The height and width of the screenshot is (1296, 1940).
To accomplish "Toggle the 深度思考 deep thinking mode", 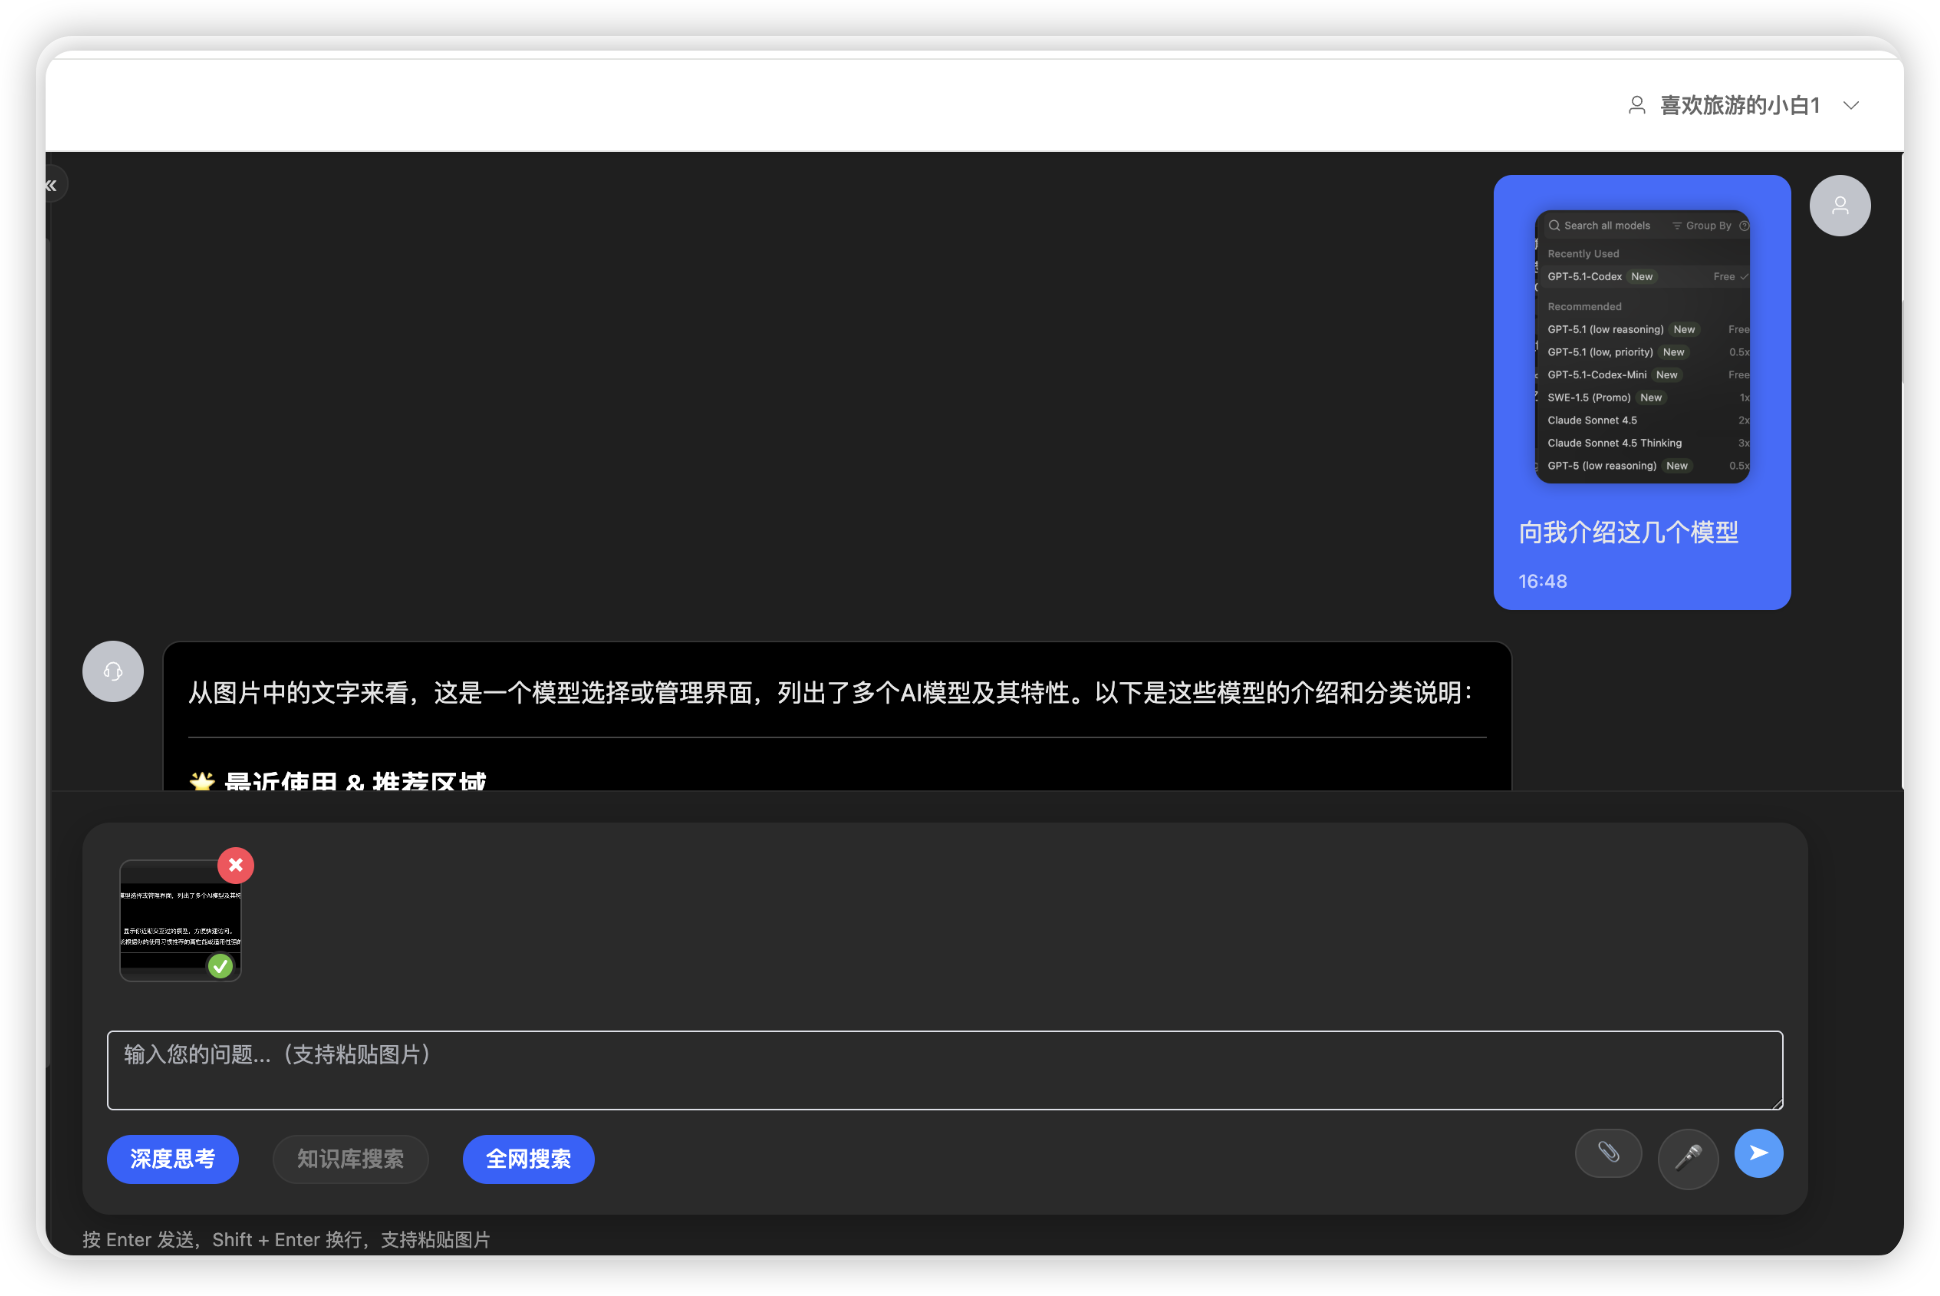I will [172, 1159].
